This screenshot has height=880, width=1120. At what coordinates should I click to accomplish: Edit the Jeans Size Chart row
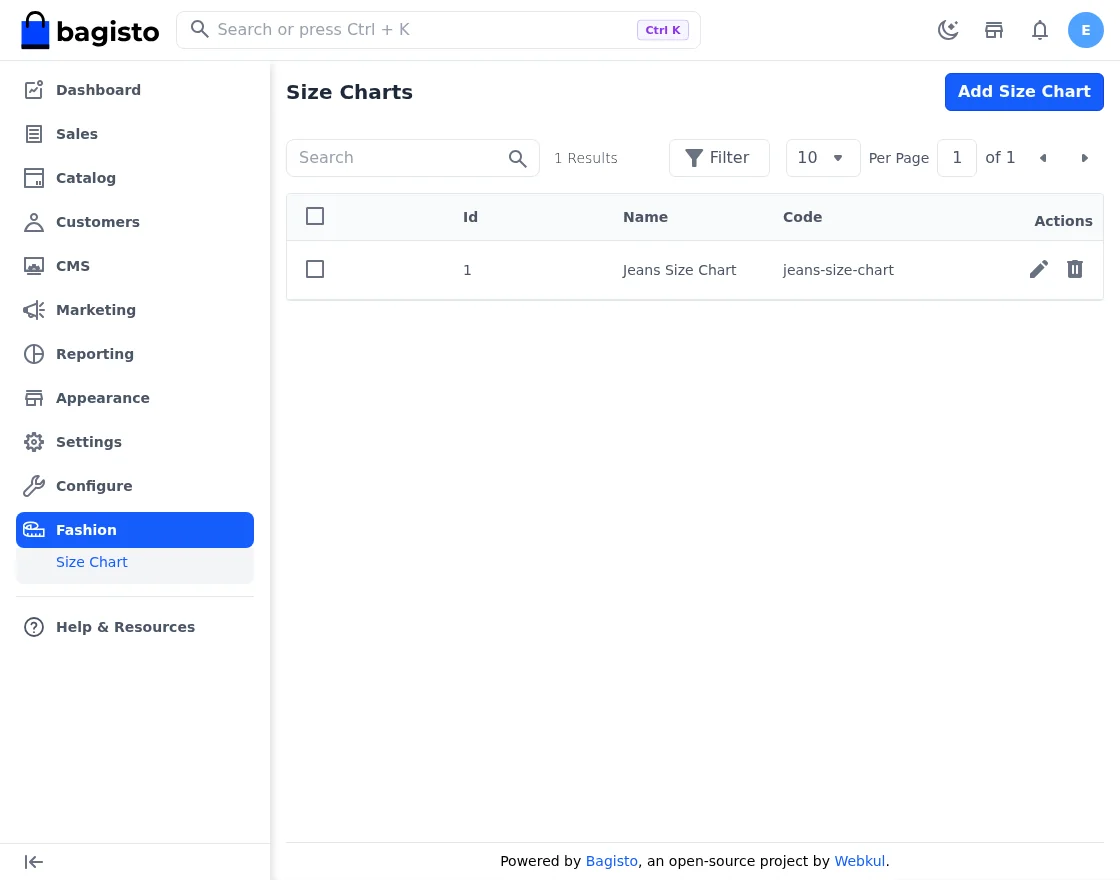(1039, 269)
